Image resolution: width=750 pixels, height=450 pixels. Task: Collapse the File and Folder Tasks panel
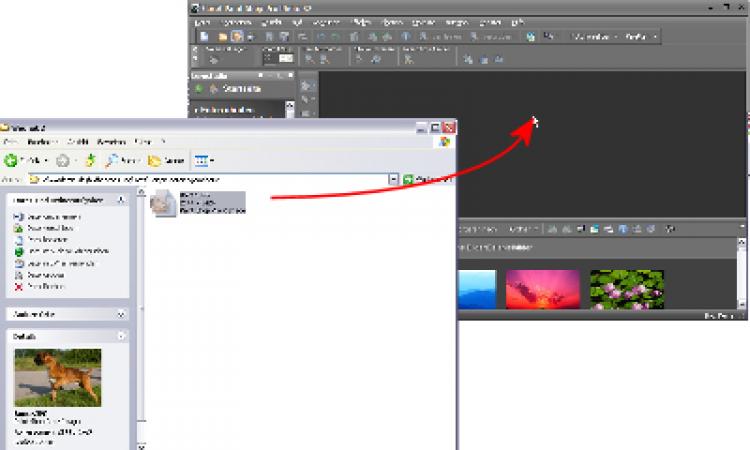tap(121, 201)
